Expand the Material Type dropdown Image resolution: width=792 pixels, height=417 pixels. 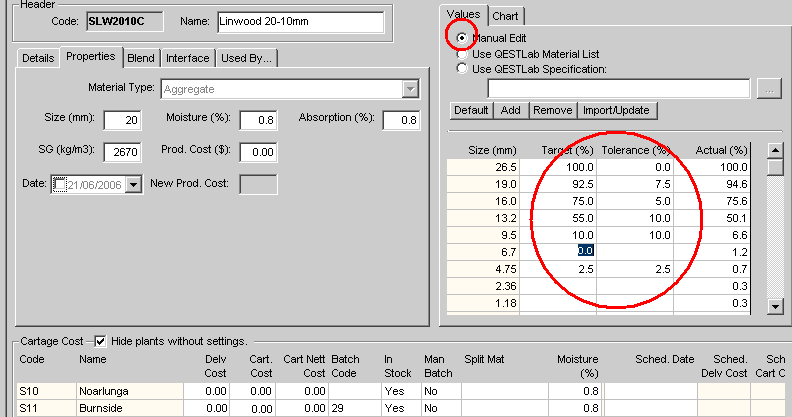click(409, 89)
